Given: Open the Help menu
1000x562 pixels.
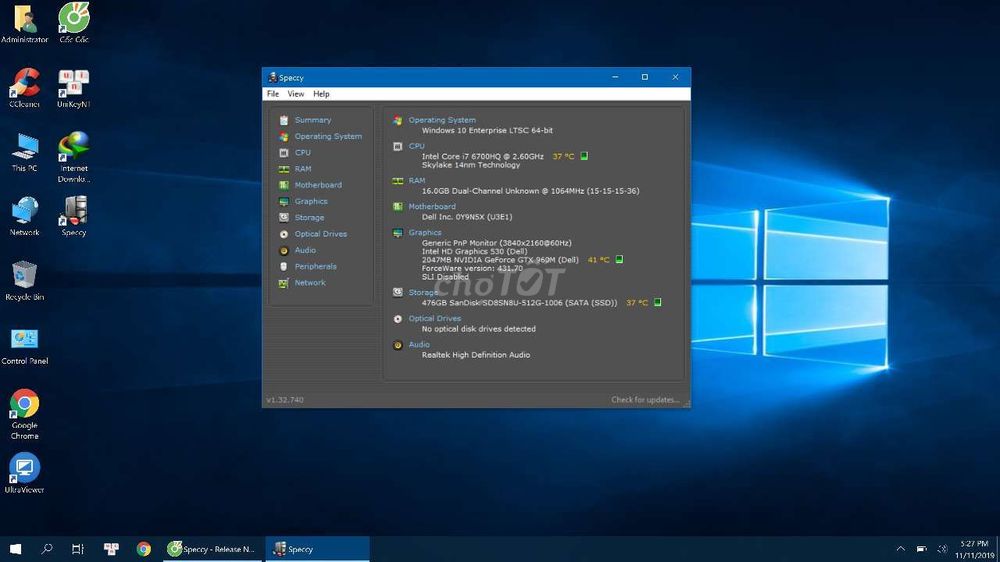Looking at the screenshot, I should point(321,94).
